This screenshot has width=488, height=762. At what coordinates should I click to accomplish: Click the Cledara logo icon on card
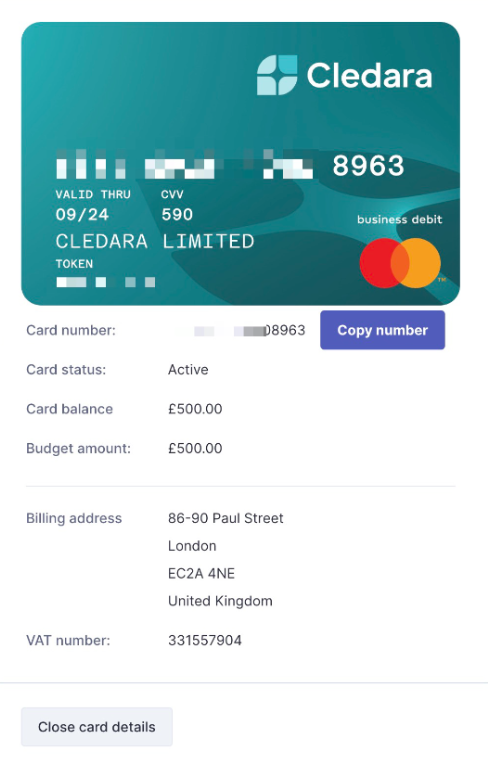click(277, 75)
